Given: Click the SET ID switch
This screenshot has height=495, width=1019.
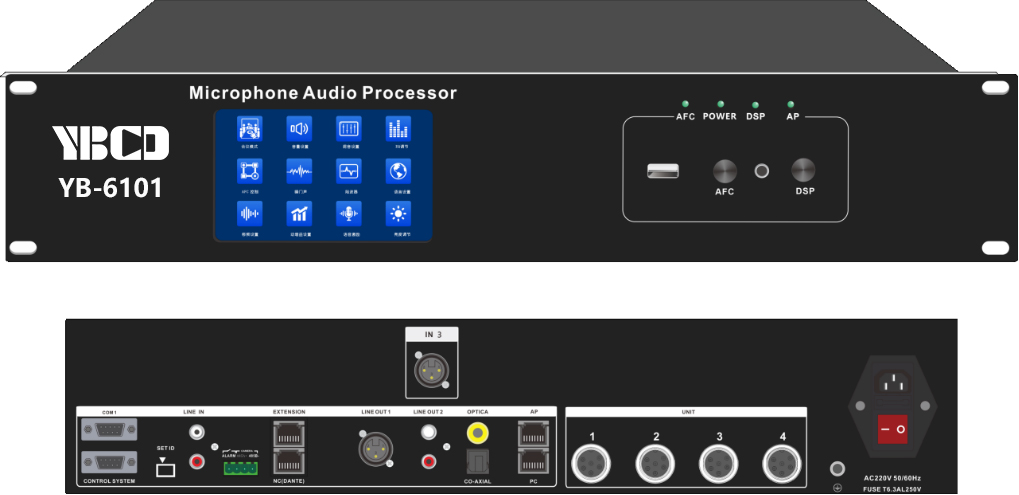Looking at the screenshot, I should [x=166, y=468].
